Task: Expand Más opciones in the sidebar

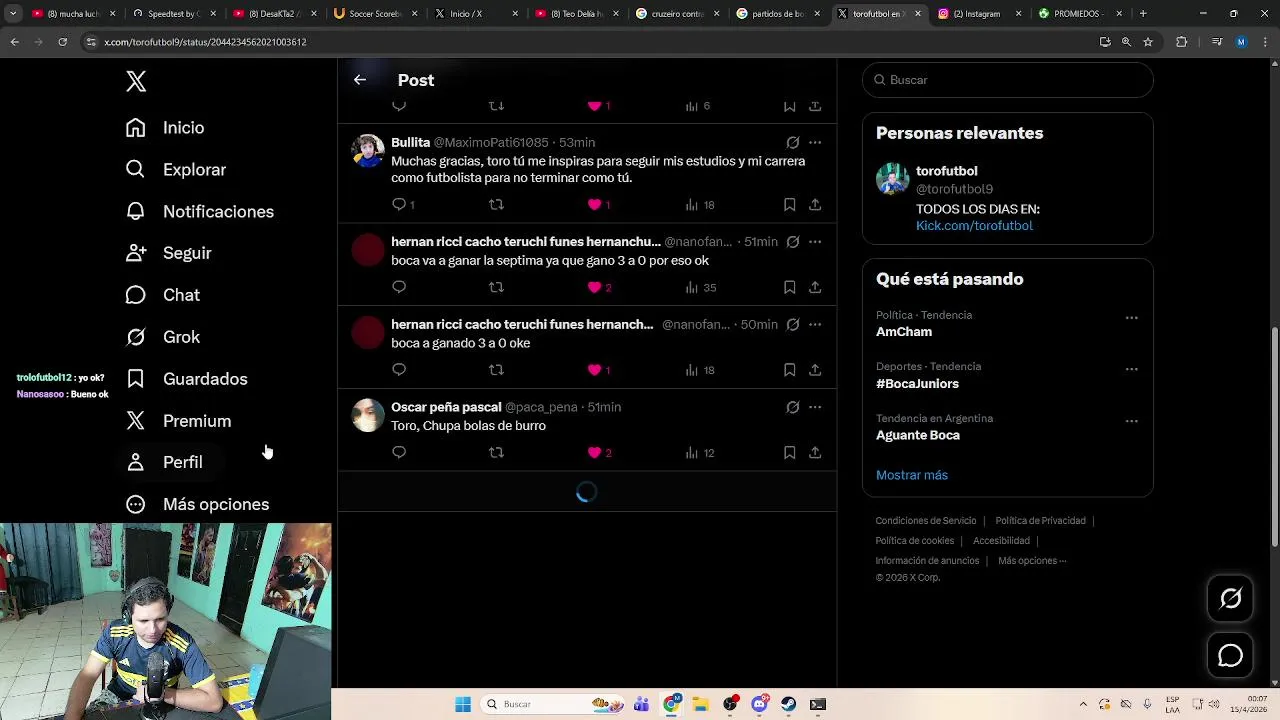Action: 198,504
